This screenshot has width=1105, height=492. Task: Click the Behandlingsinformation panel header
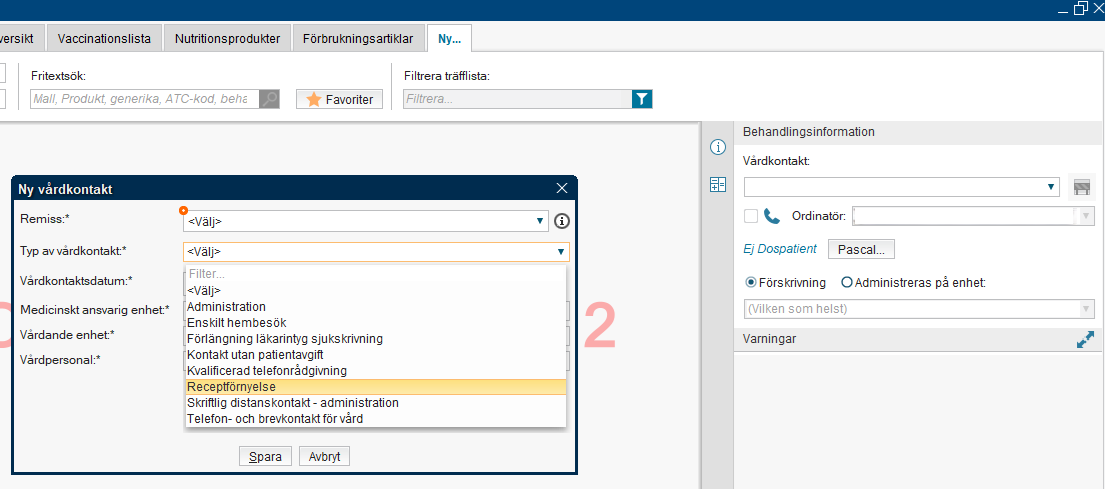click(x=919, y=132)
